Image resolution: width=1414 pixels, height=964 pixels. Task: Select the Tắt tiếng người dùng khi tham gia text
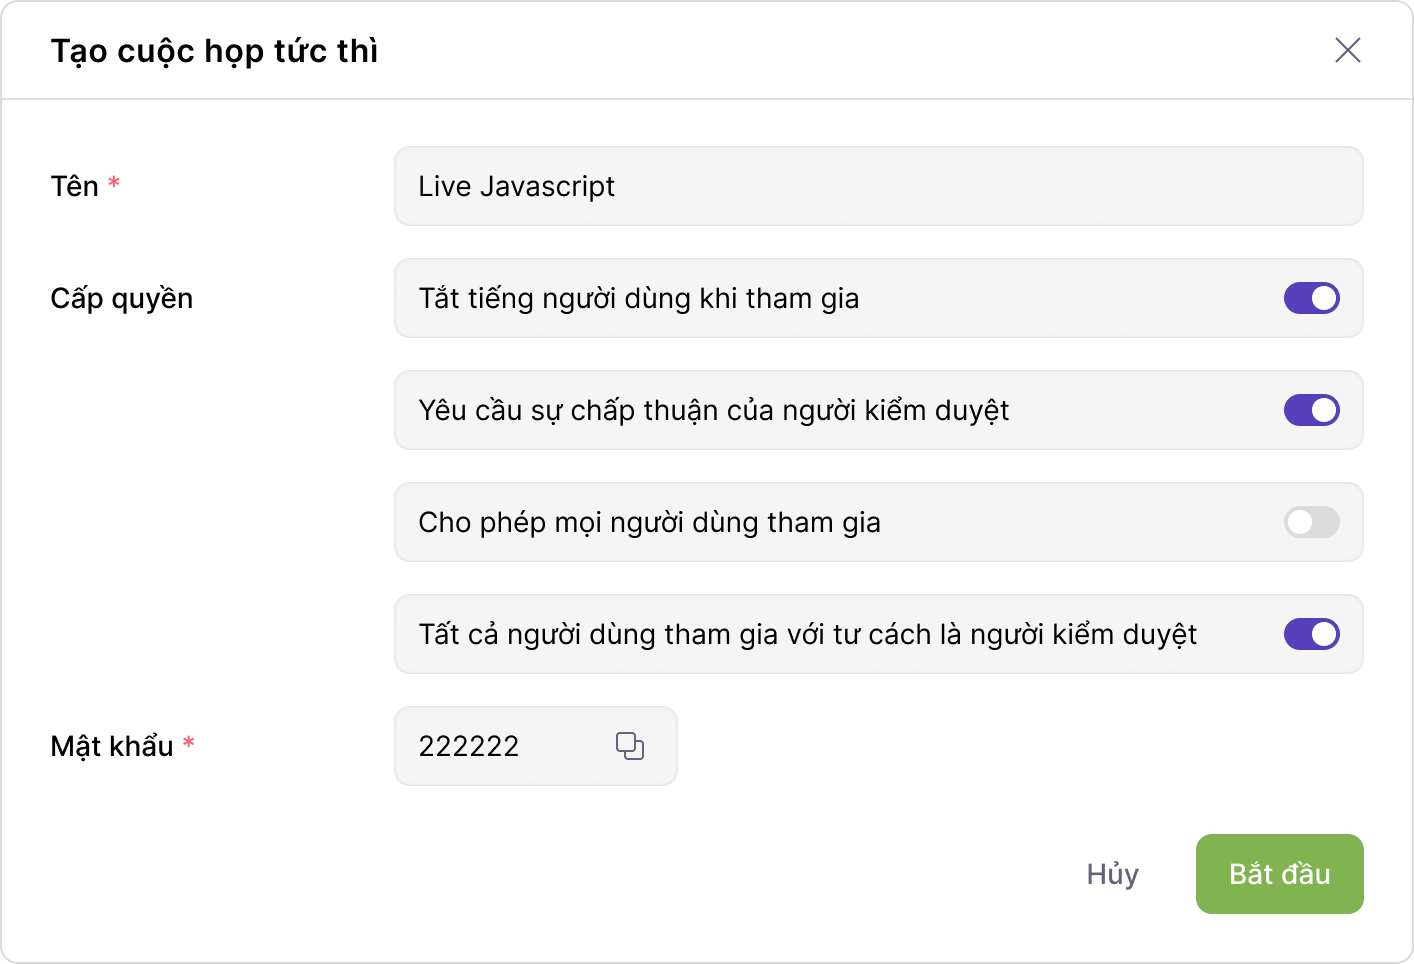[x=638, y=299]
